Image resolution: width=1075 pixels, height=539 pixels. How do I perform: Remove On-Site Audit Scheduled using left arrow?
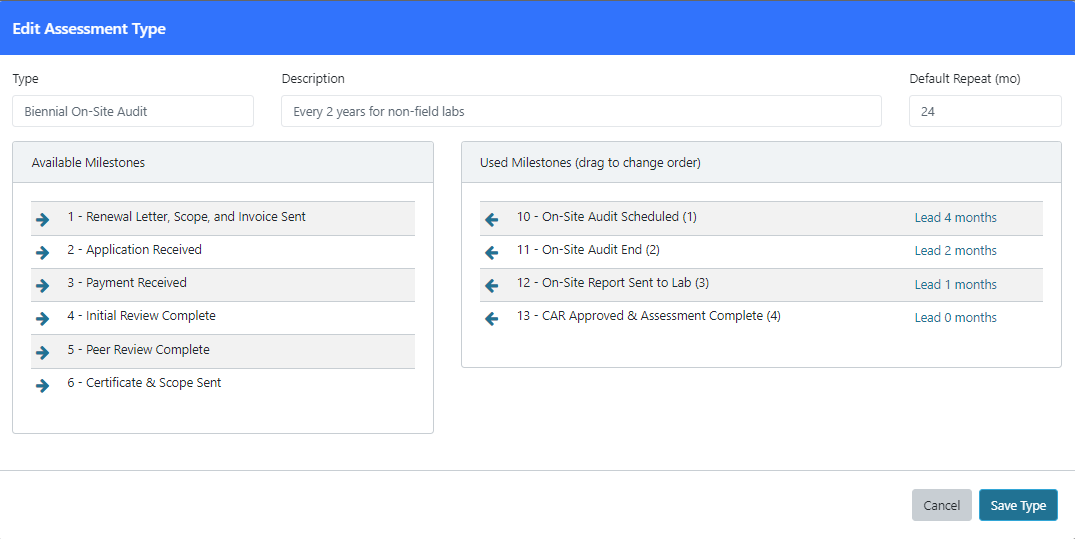(x=492, y=219)
